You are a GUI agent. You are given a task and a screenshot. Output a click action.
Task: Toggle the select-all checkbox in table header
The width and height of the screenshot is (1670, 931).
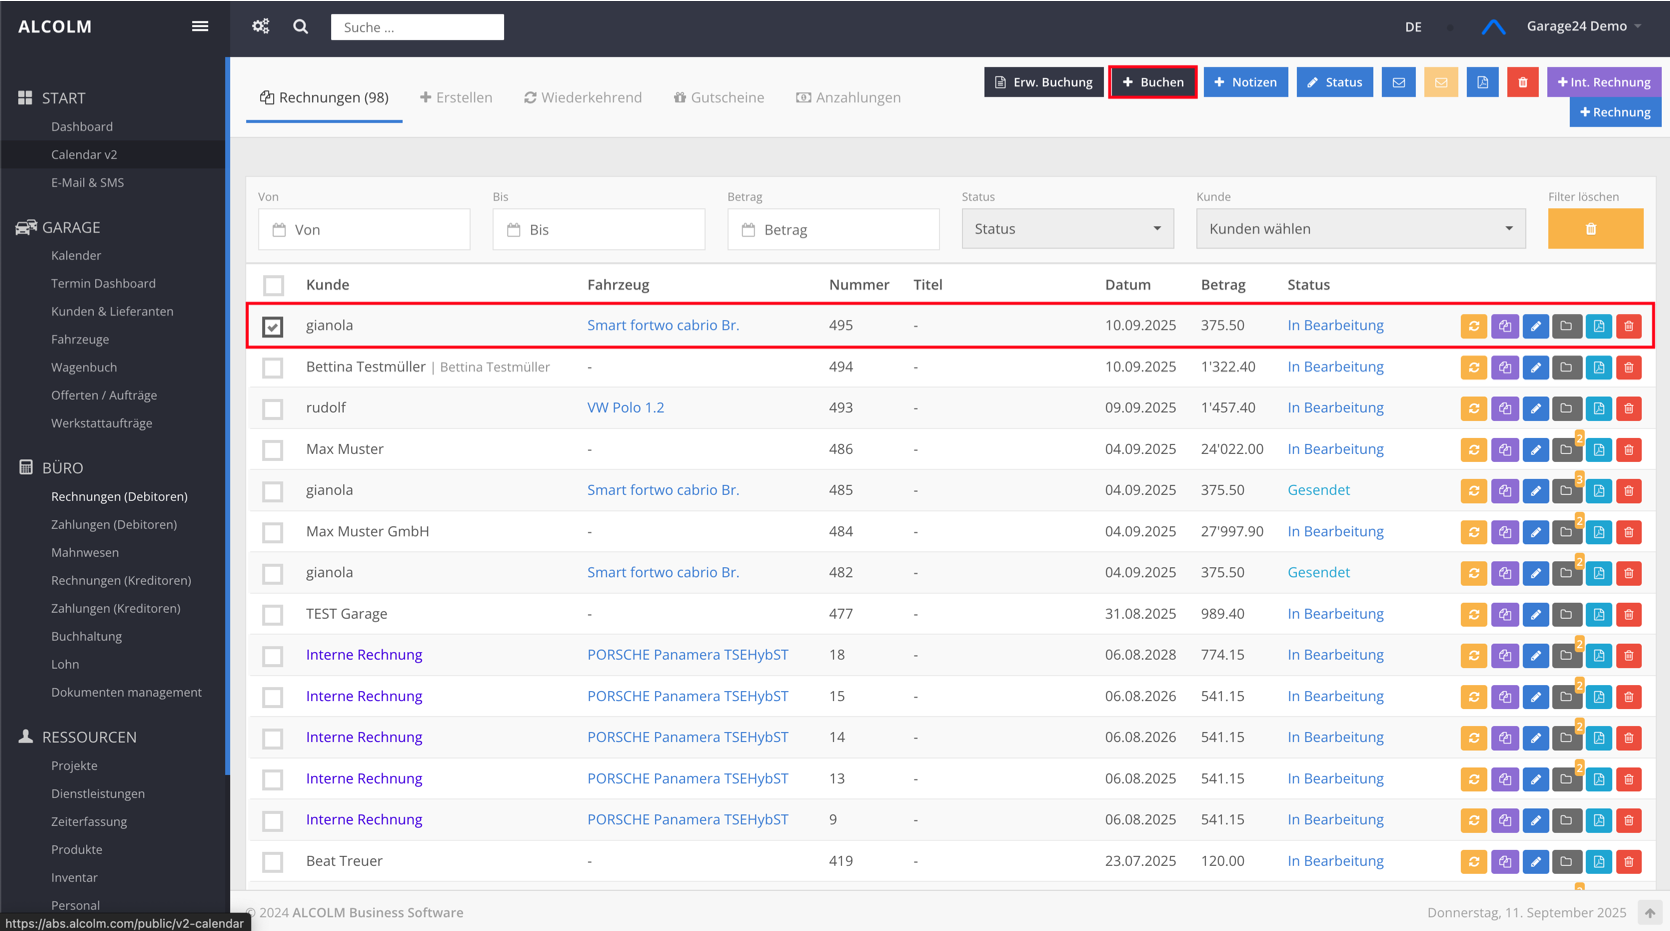point(273,286)
